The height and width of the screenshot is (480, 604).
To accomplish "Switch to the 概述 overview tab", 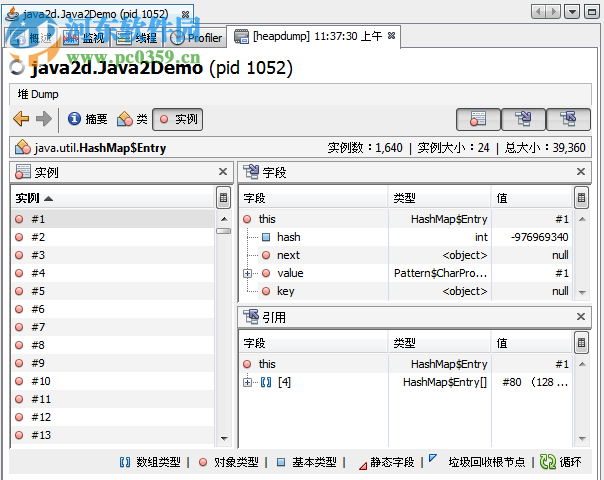I will click(x=32, y=38).
